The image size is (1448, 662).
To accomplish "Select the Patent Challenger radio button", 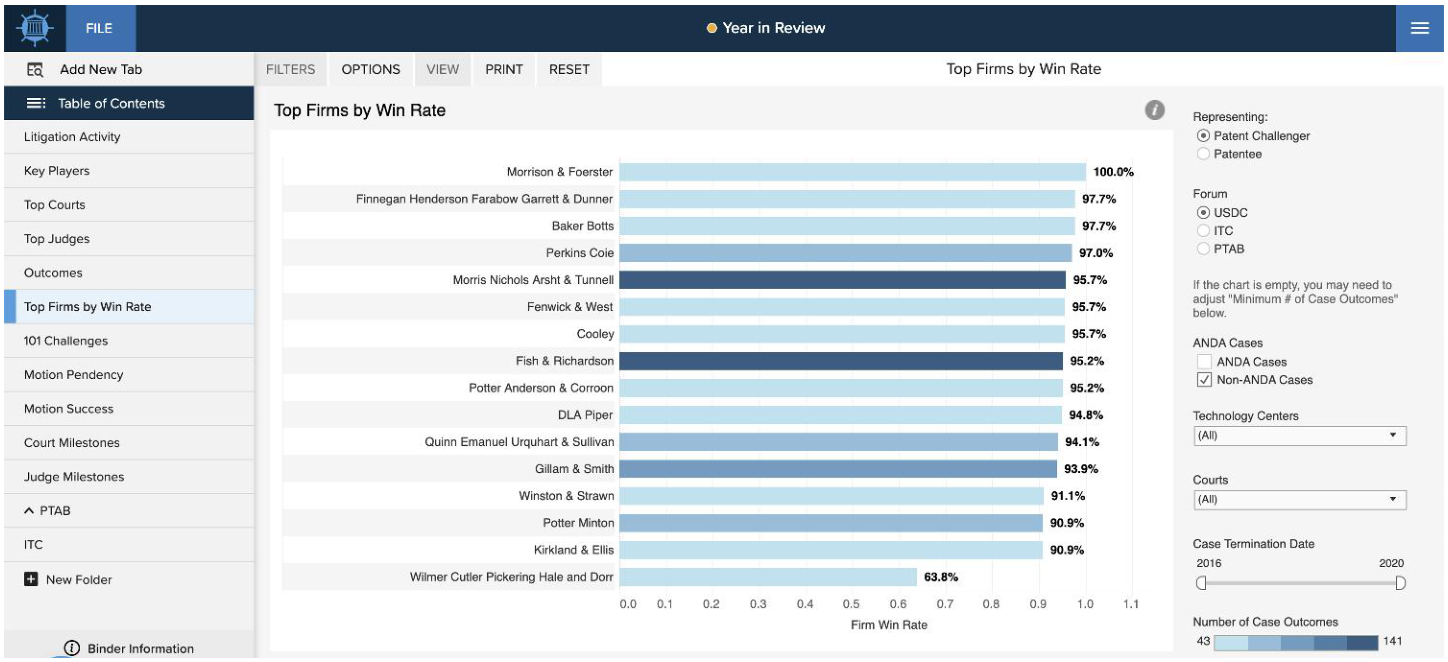I will 1203,136.
